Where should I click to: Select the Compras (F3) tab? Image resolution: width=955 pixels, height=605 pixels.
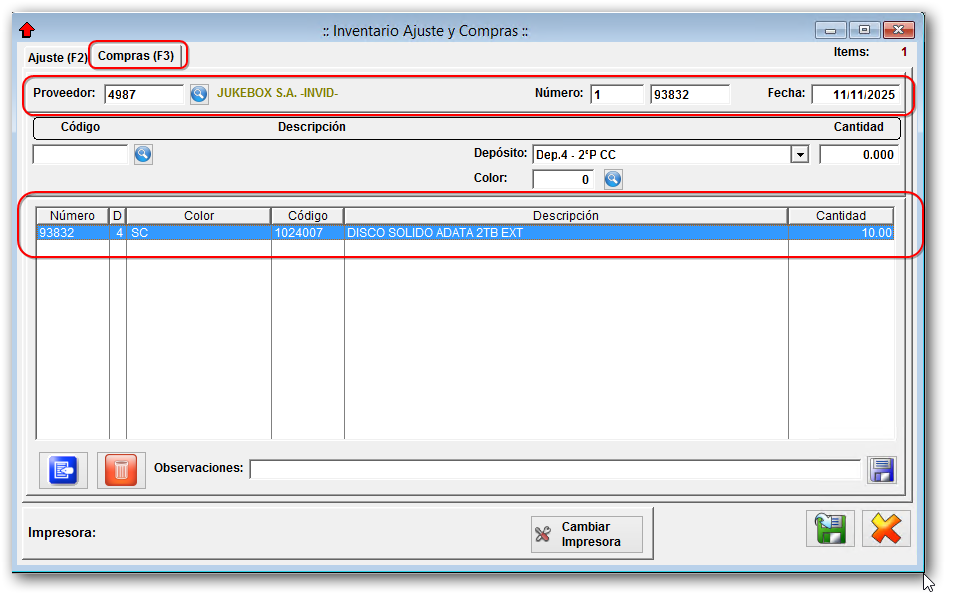[x=136, y=56]
